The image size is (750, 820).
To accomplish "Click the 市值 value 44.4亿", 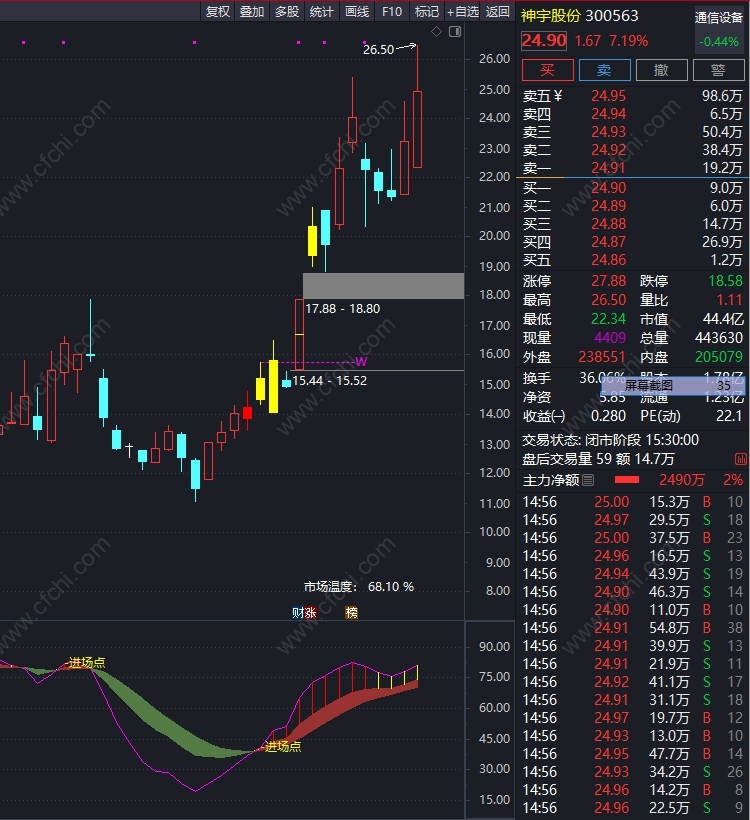I will [x=723, y=318].
